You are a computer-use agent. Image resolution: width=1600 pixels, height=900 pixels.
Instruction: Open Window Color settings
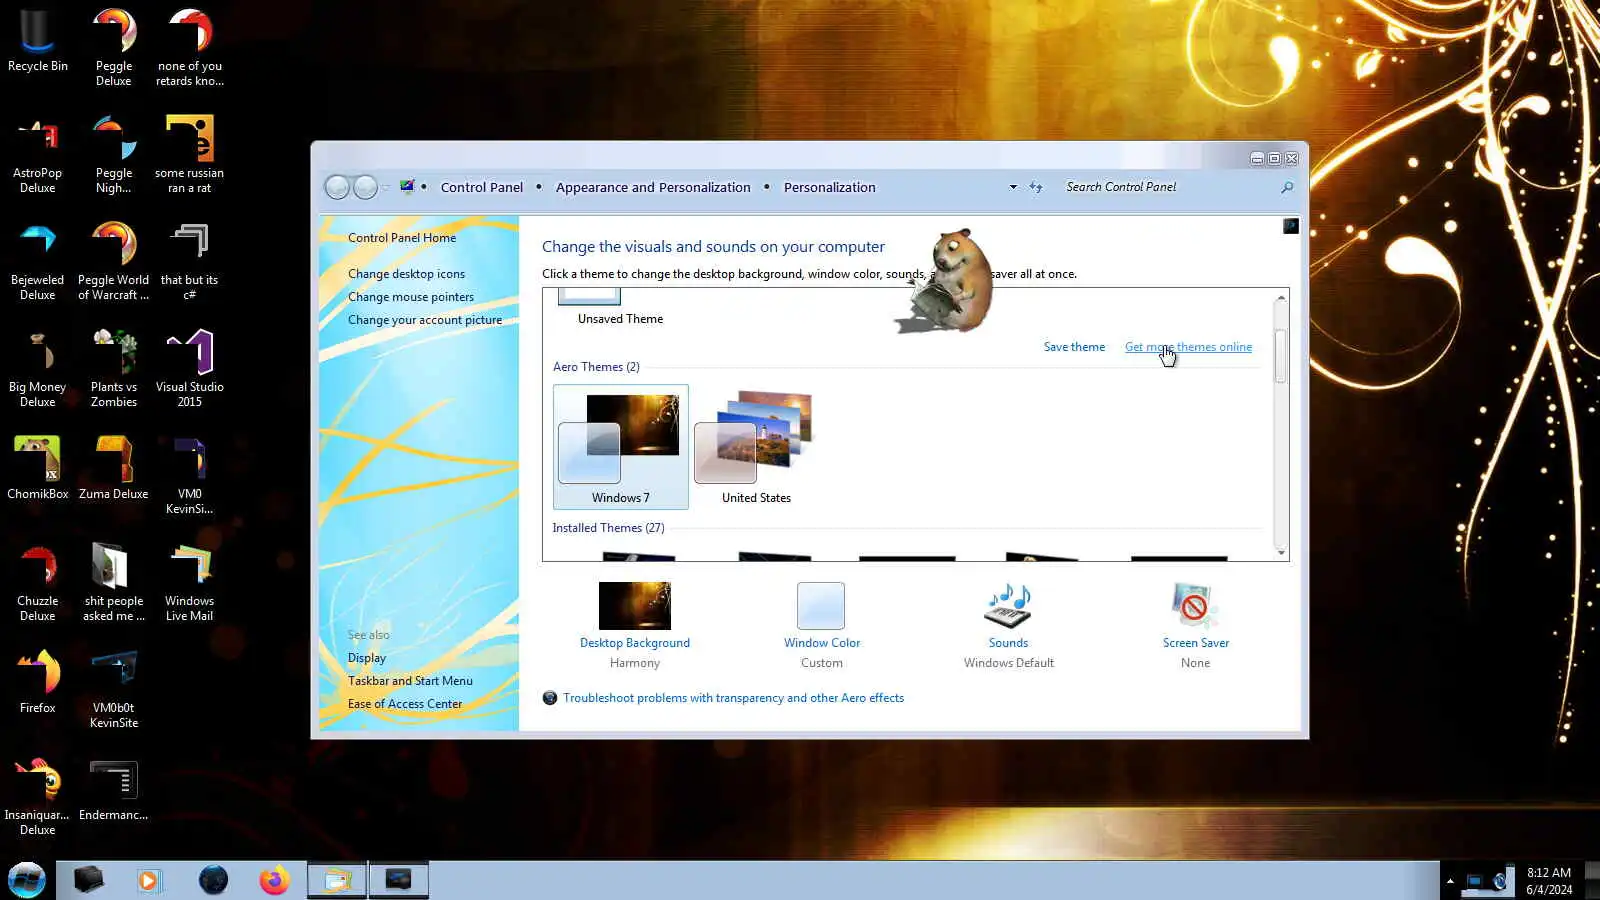tap(822, 625)
